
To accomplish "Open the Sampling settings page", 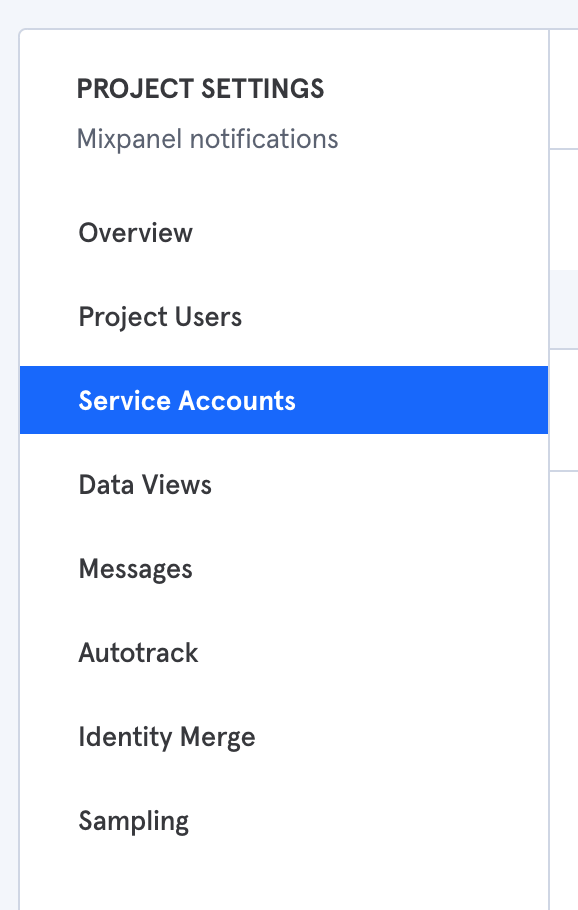I will point(133,821).
